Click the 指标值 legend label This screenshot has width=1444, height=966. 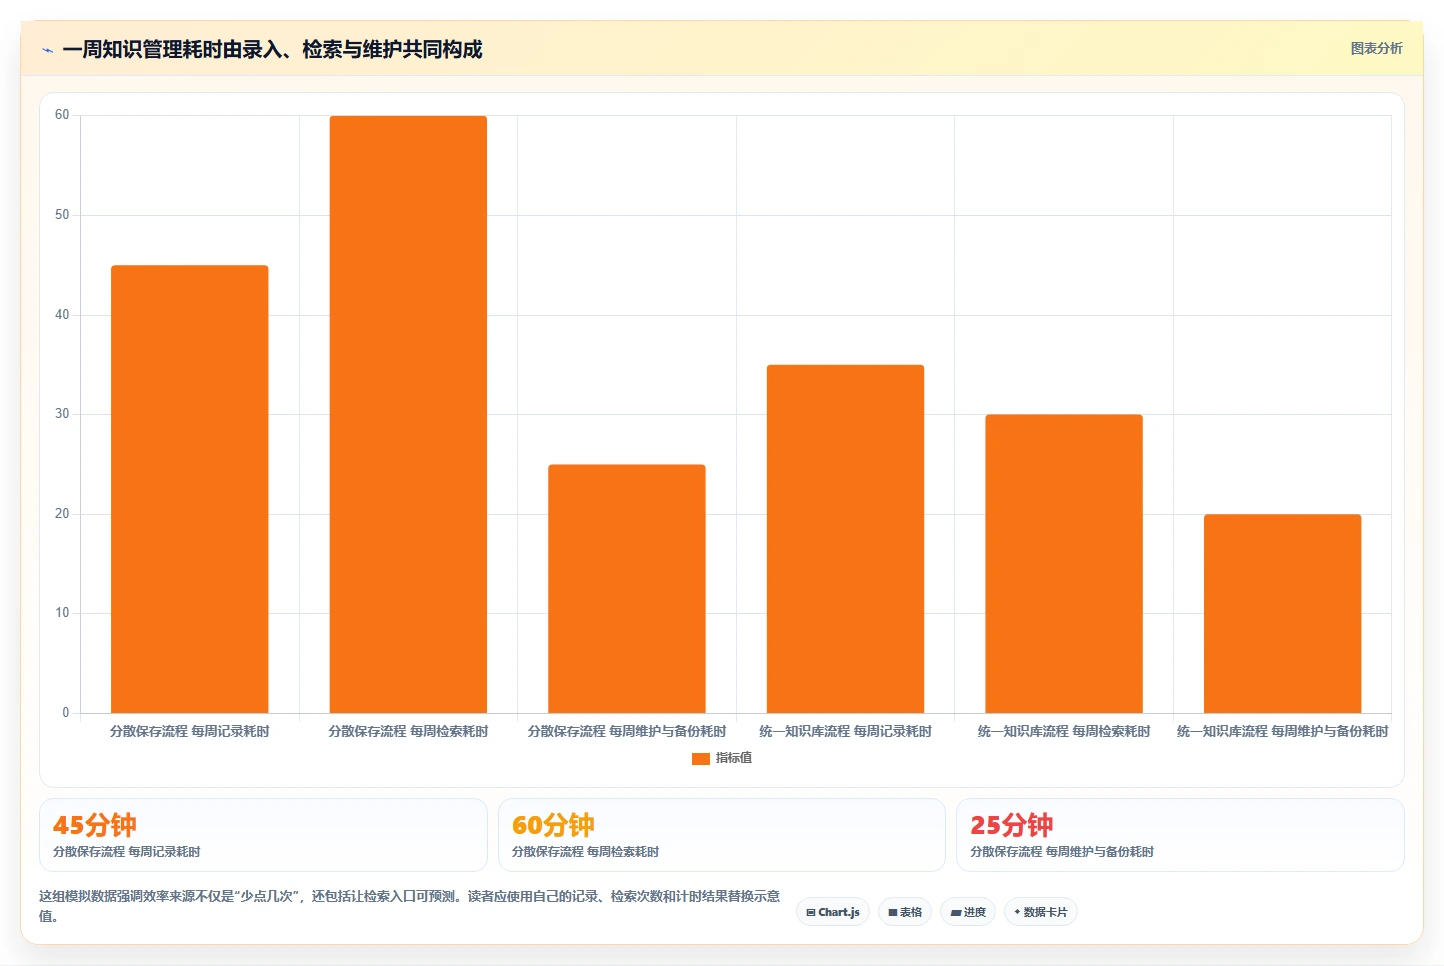point(734,758)
